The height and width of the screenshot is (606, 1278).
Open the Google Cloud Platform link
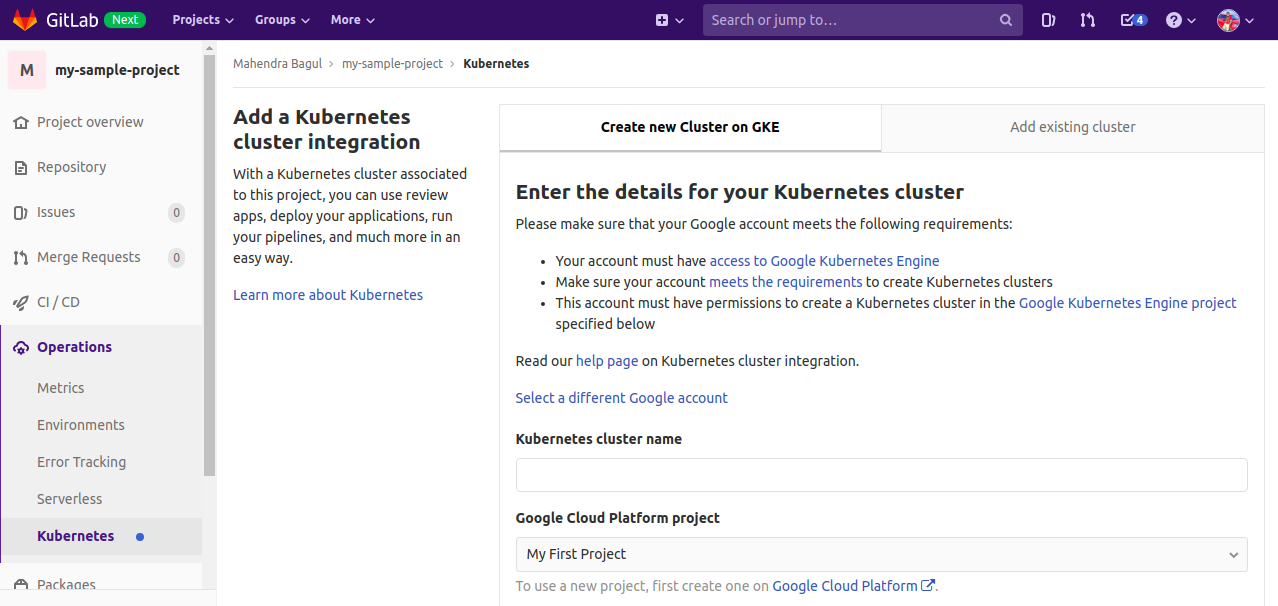click(845, 586)
